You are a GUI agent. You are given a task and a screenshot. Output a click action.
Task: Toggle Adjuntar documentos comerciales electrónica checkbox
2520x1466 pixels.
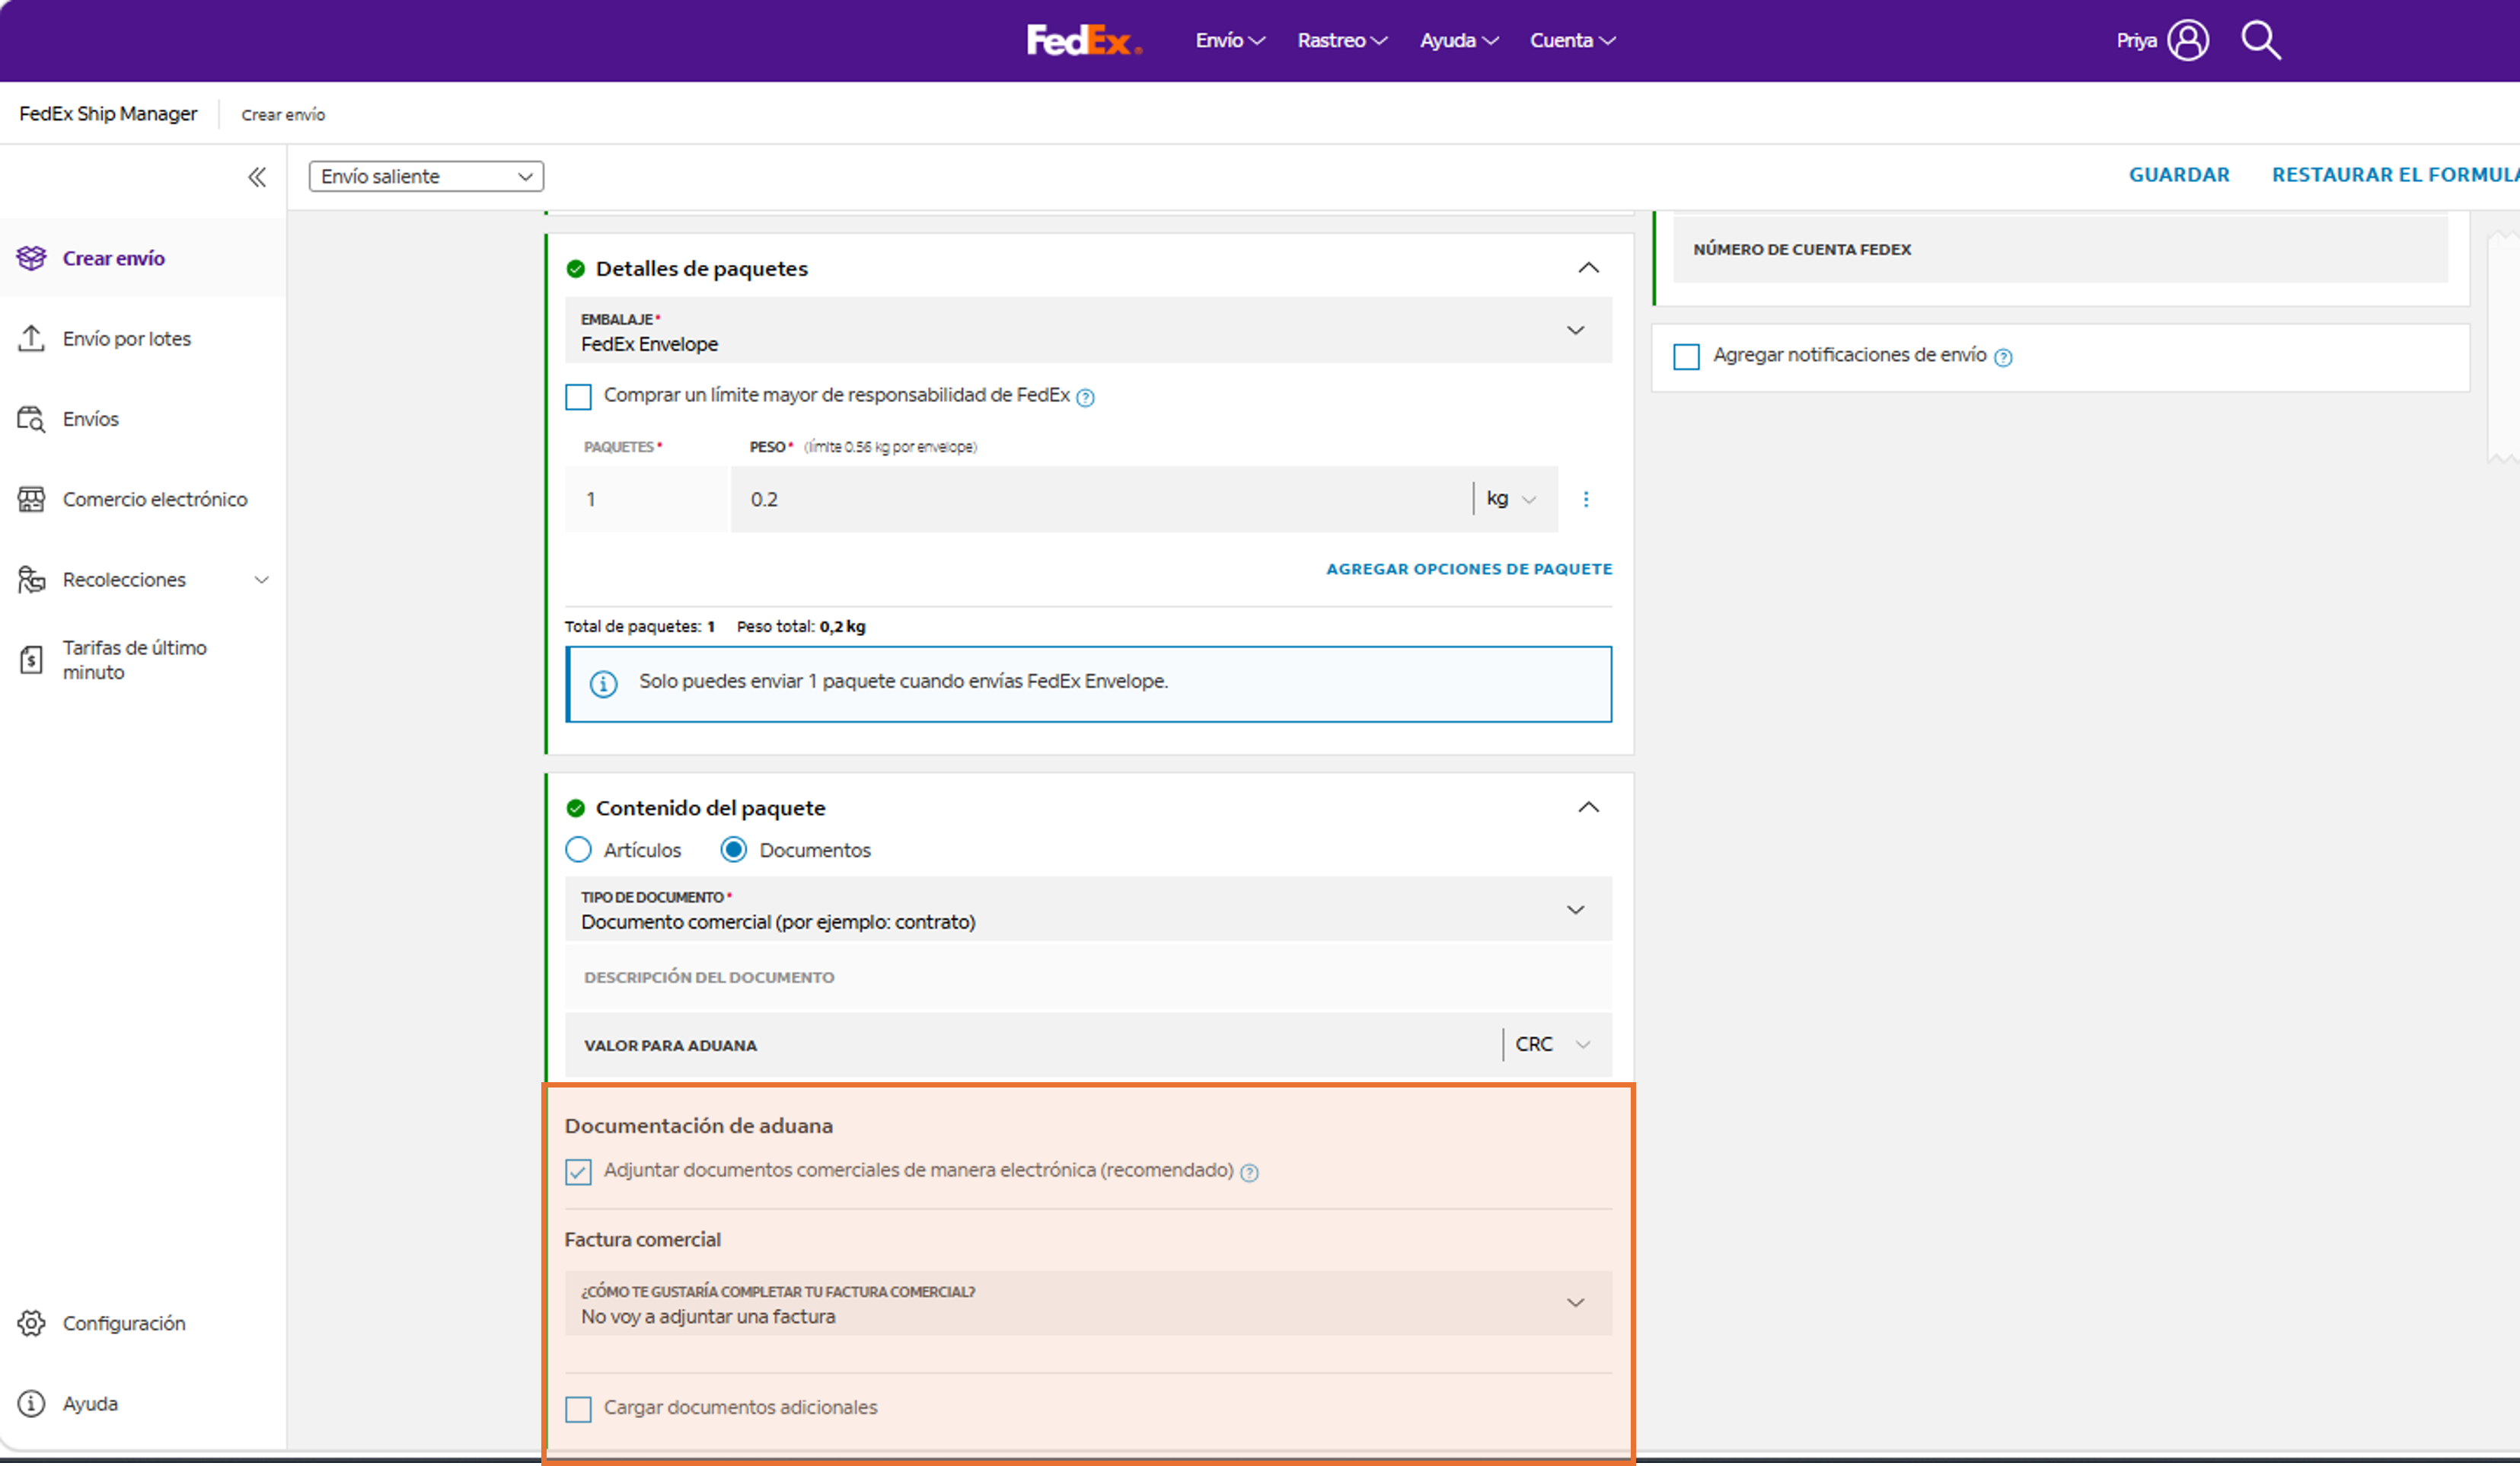click(578, 1171)
